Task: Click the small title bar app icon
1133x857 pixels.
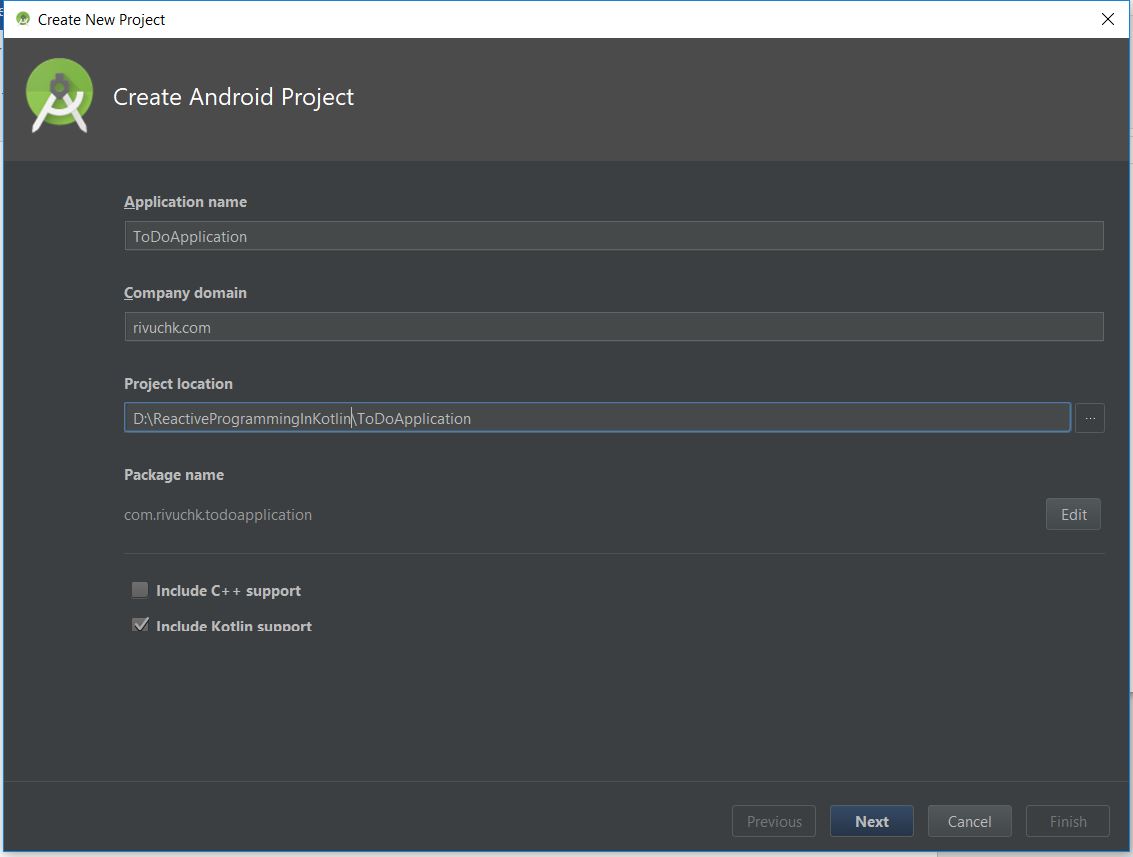Action: (x=23, y=19)
